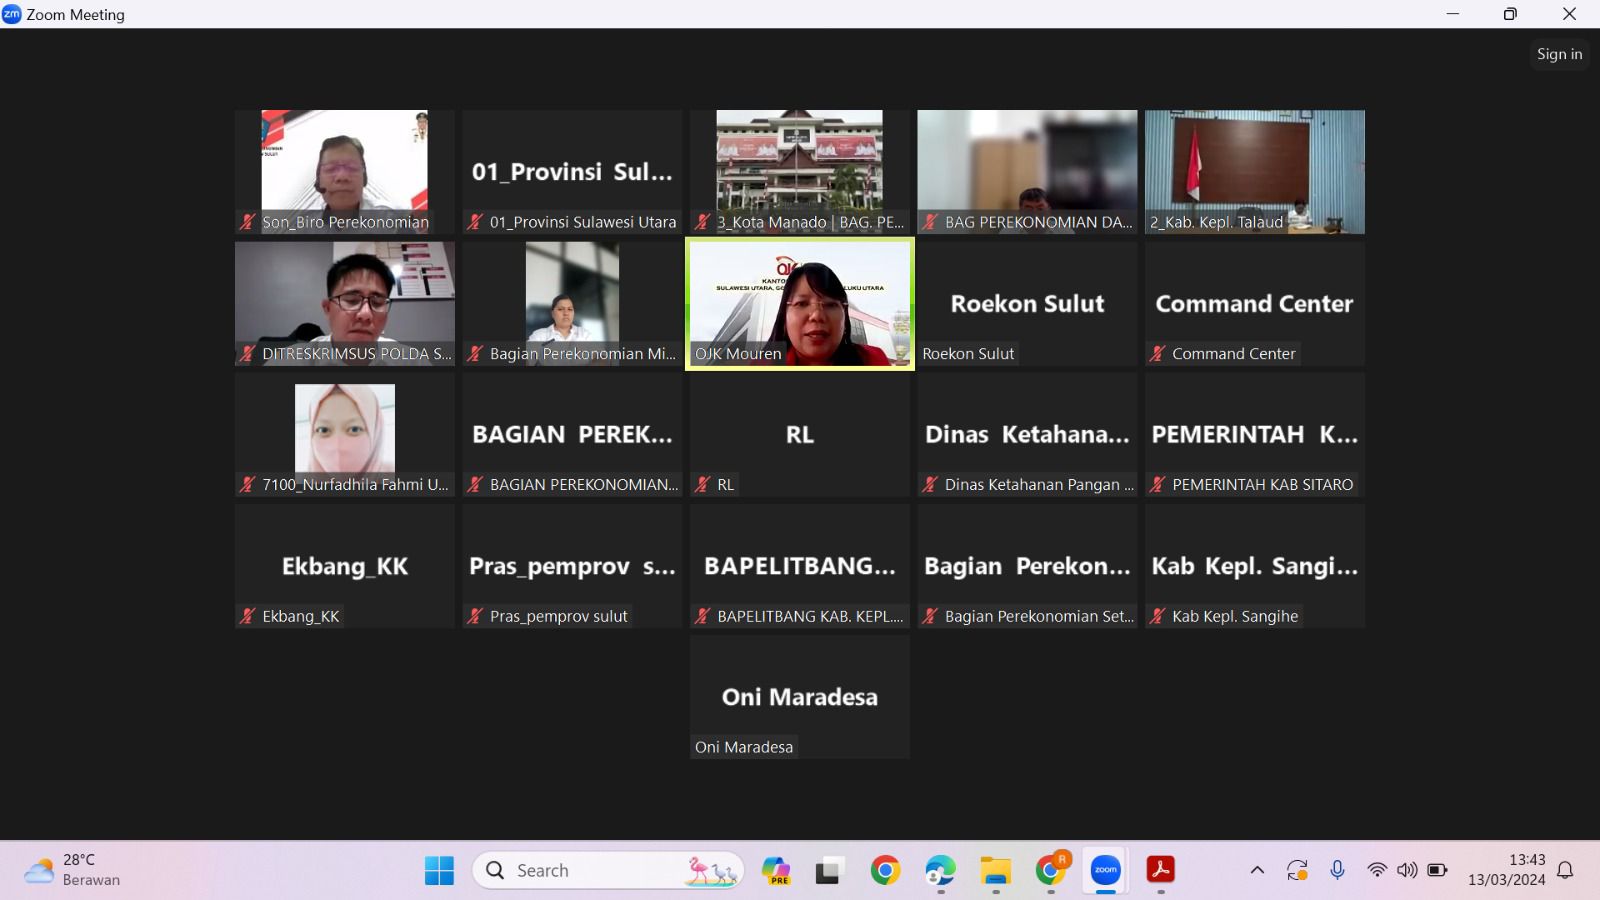This screenshot has width=1600, height=900.
Task: Select Command Center participant tile
Action: [1255, 303]
